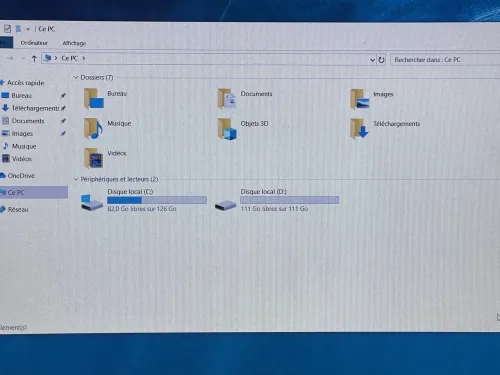Viewport: 500px width, 375px height.
Task: Click the Musique label in sidebar
Action: (x=24, y=146)
